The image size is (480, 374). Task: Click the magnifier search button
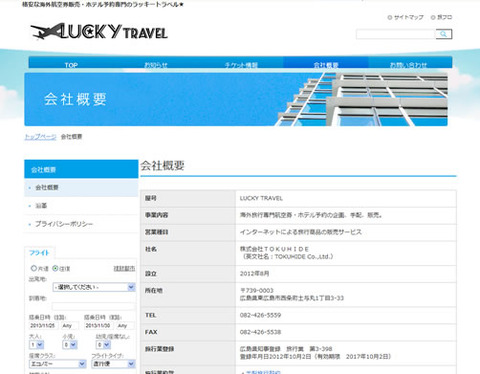(444, 34)
